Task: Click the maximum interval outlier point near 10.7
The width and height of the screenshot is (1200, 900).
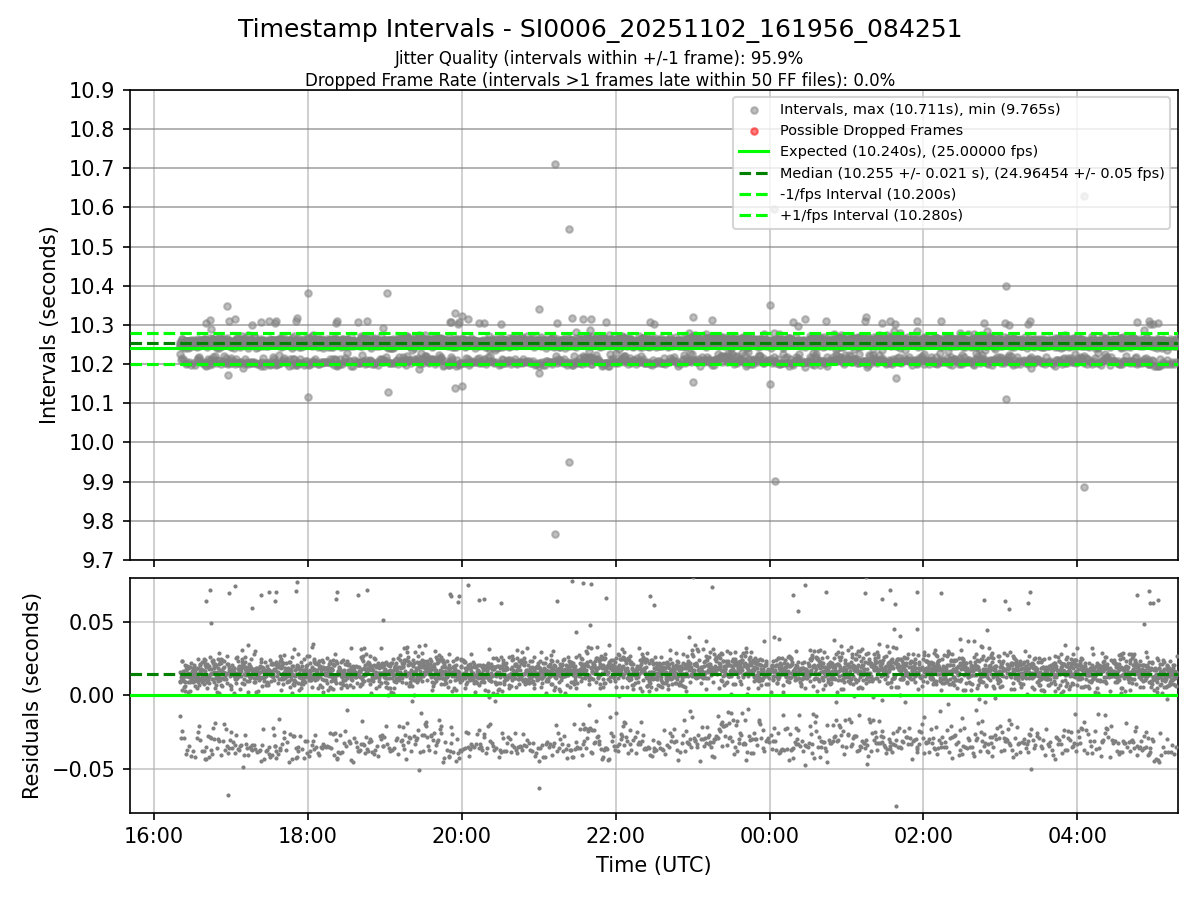Action: (555, 164)
